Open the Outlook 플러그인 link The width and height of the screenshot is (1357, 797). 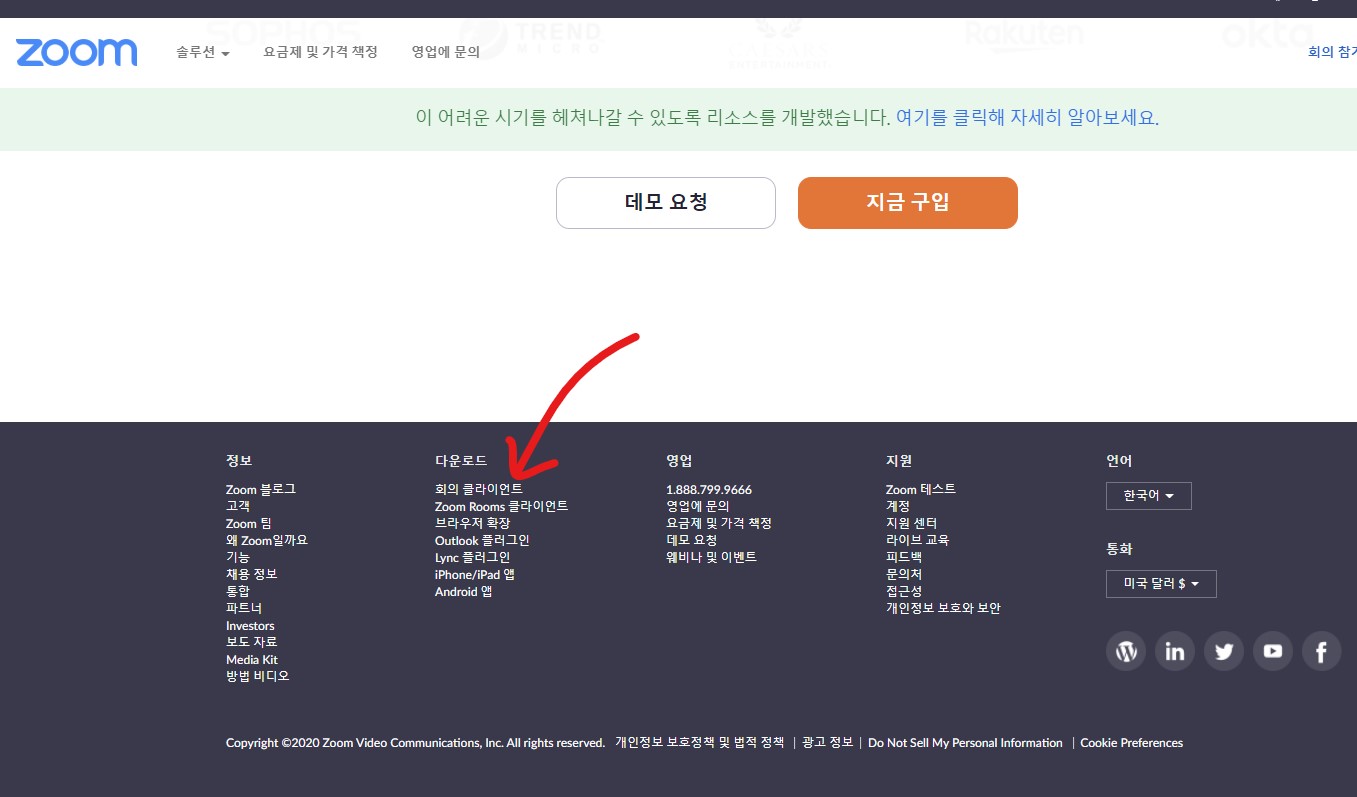(482, 540)
